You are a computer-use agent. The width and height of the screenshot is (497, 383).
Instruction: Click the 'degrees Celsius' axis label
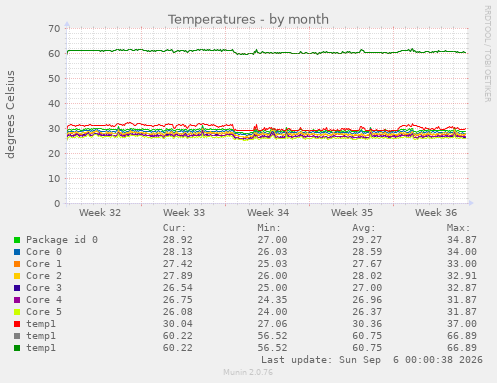click(10, 114)
